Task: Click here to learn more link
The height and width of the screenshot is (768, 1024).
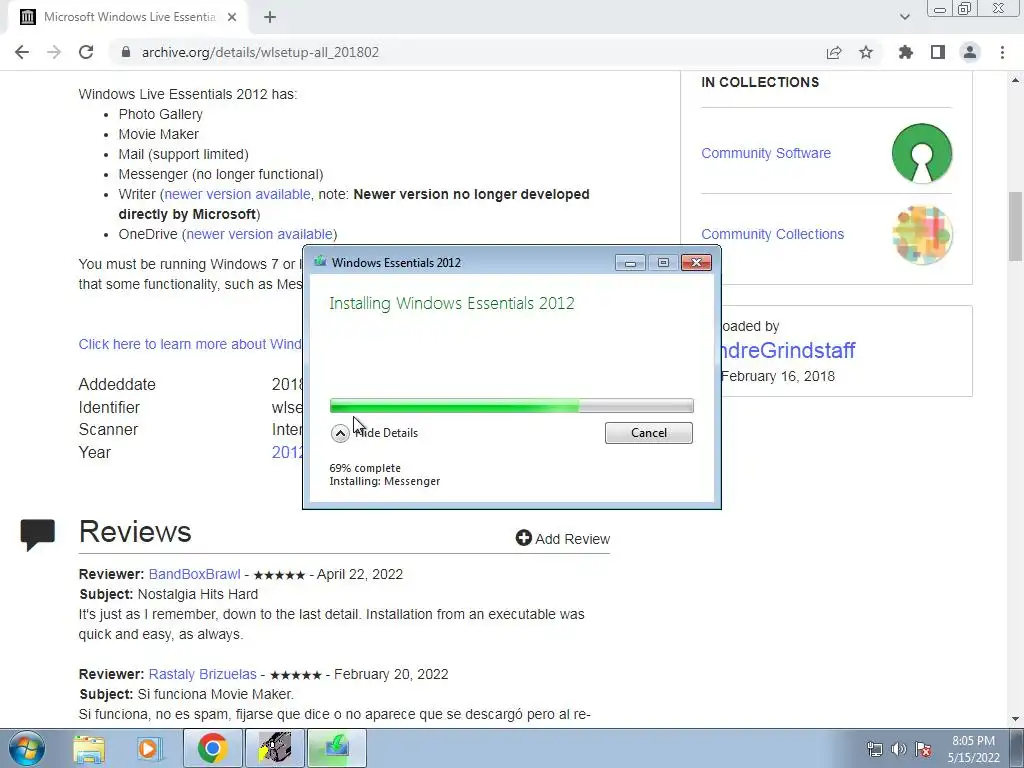Action: click(190, 344)
